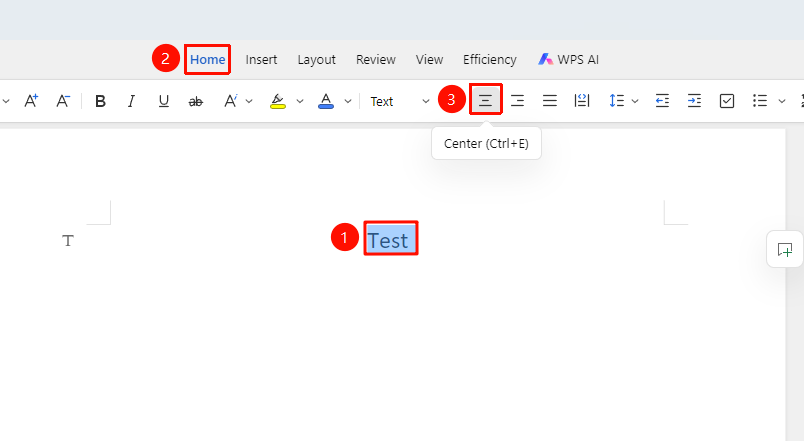Open the Home tab
This screenshot has width=804, height=441.
point(208,59)
